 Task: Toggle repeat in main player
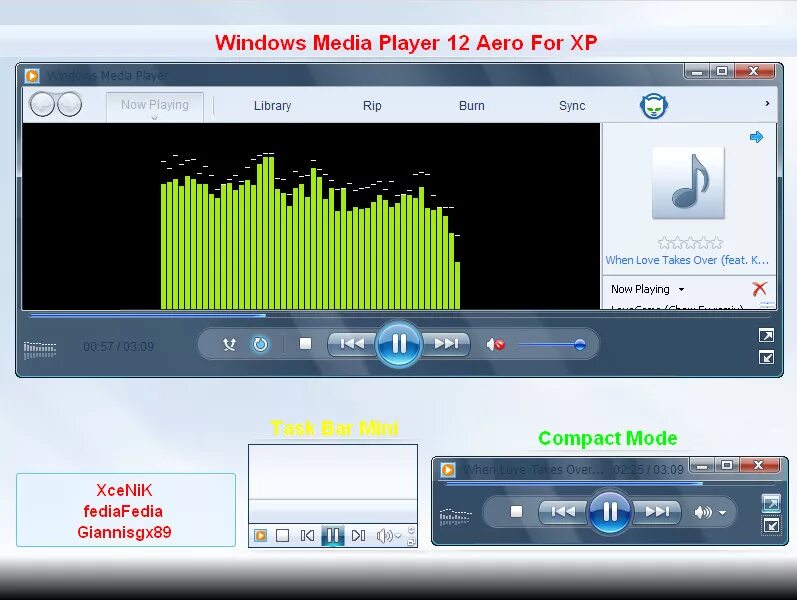pos(260,345)
